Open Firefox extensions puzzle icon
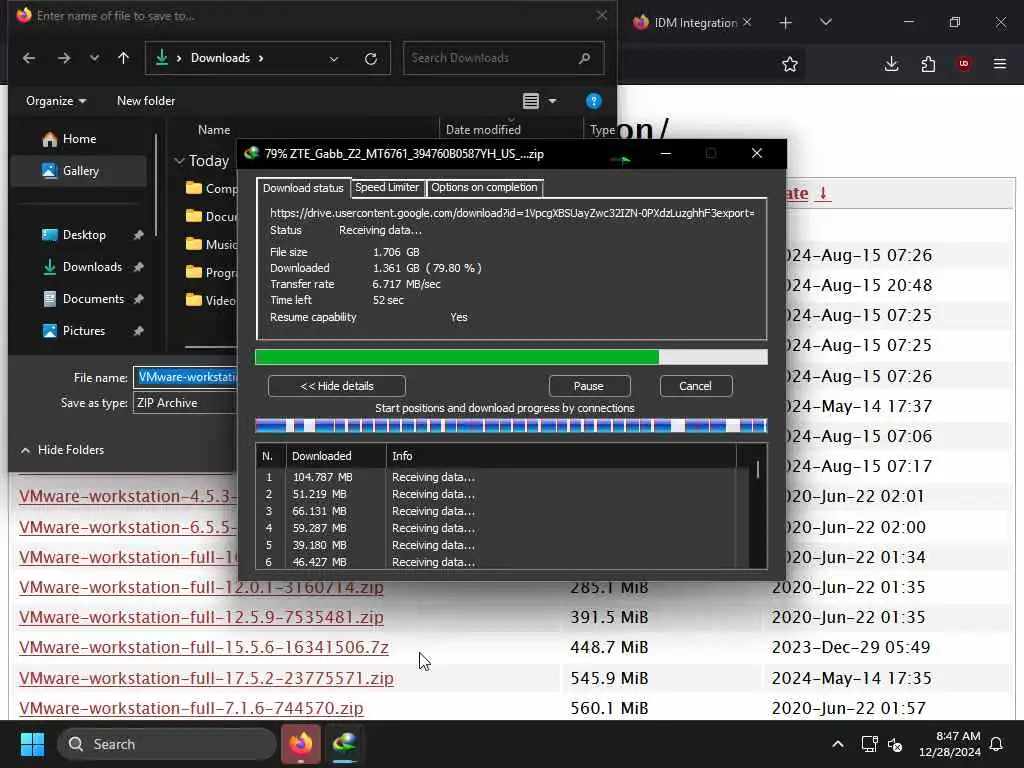1024x768 pixels. point(928,64)
